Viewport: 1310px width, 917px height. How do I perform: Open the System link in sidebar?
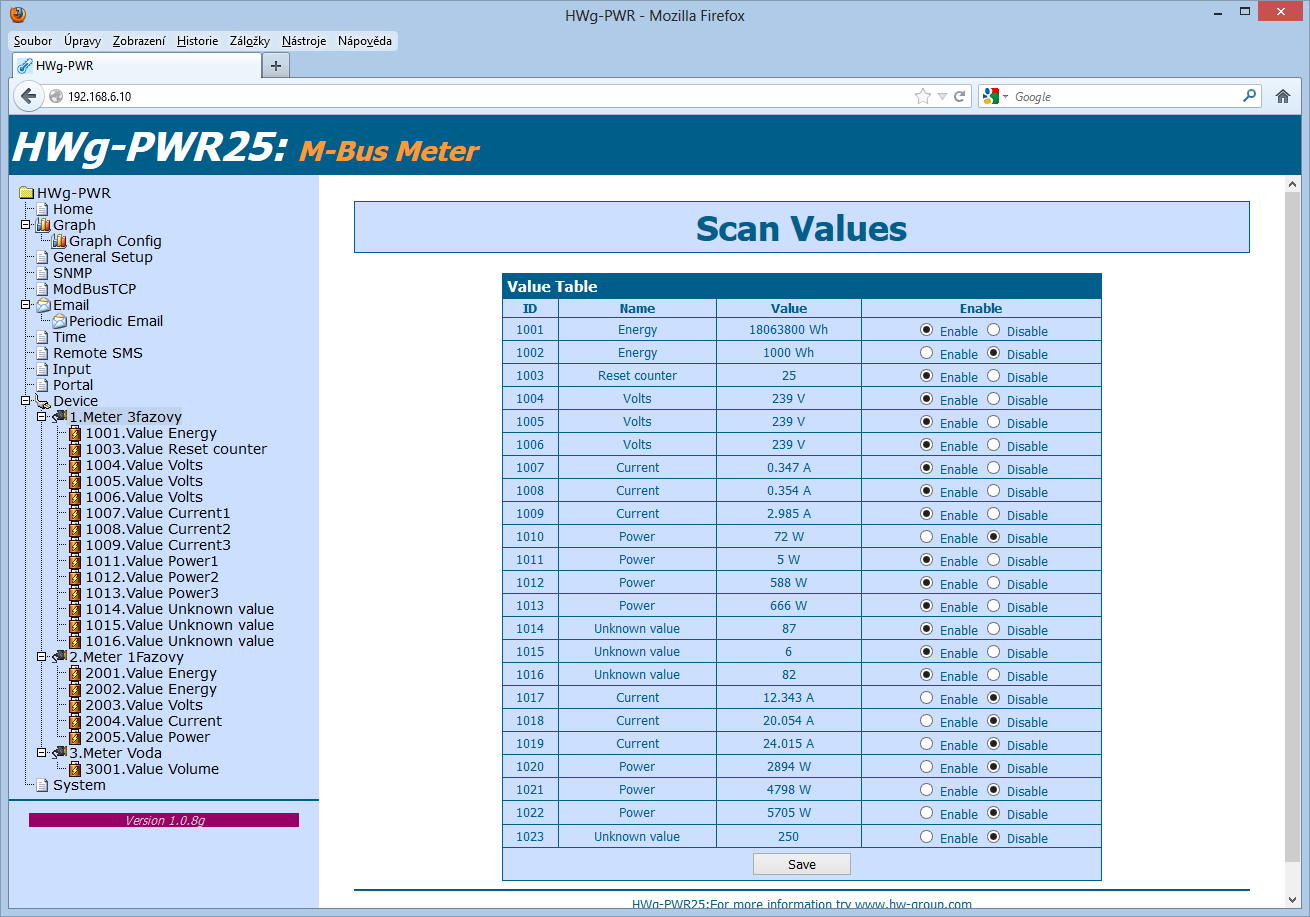[x=79, y=785]
